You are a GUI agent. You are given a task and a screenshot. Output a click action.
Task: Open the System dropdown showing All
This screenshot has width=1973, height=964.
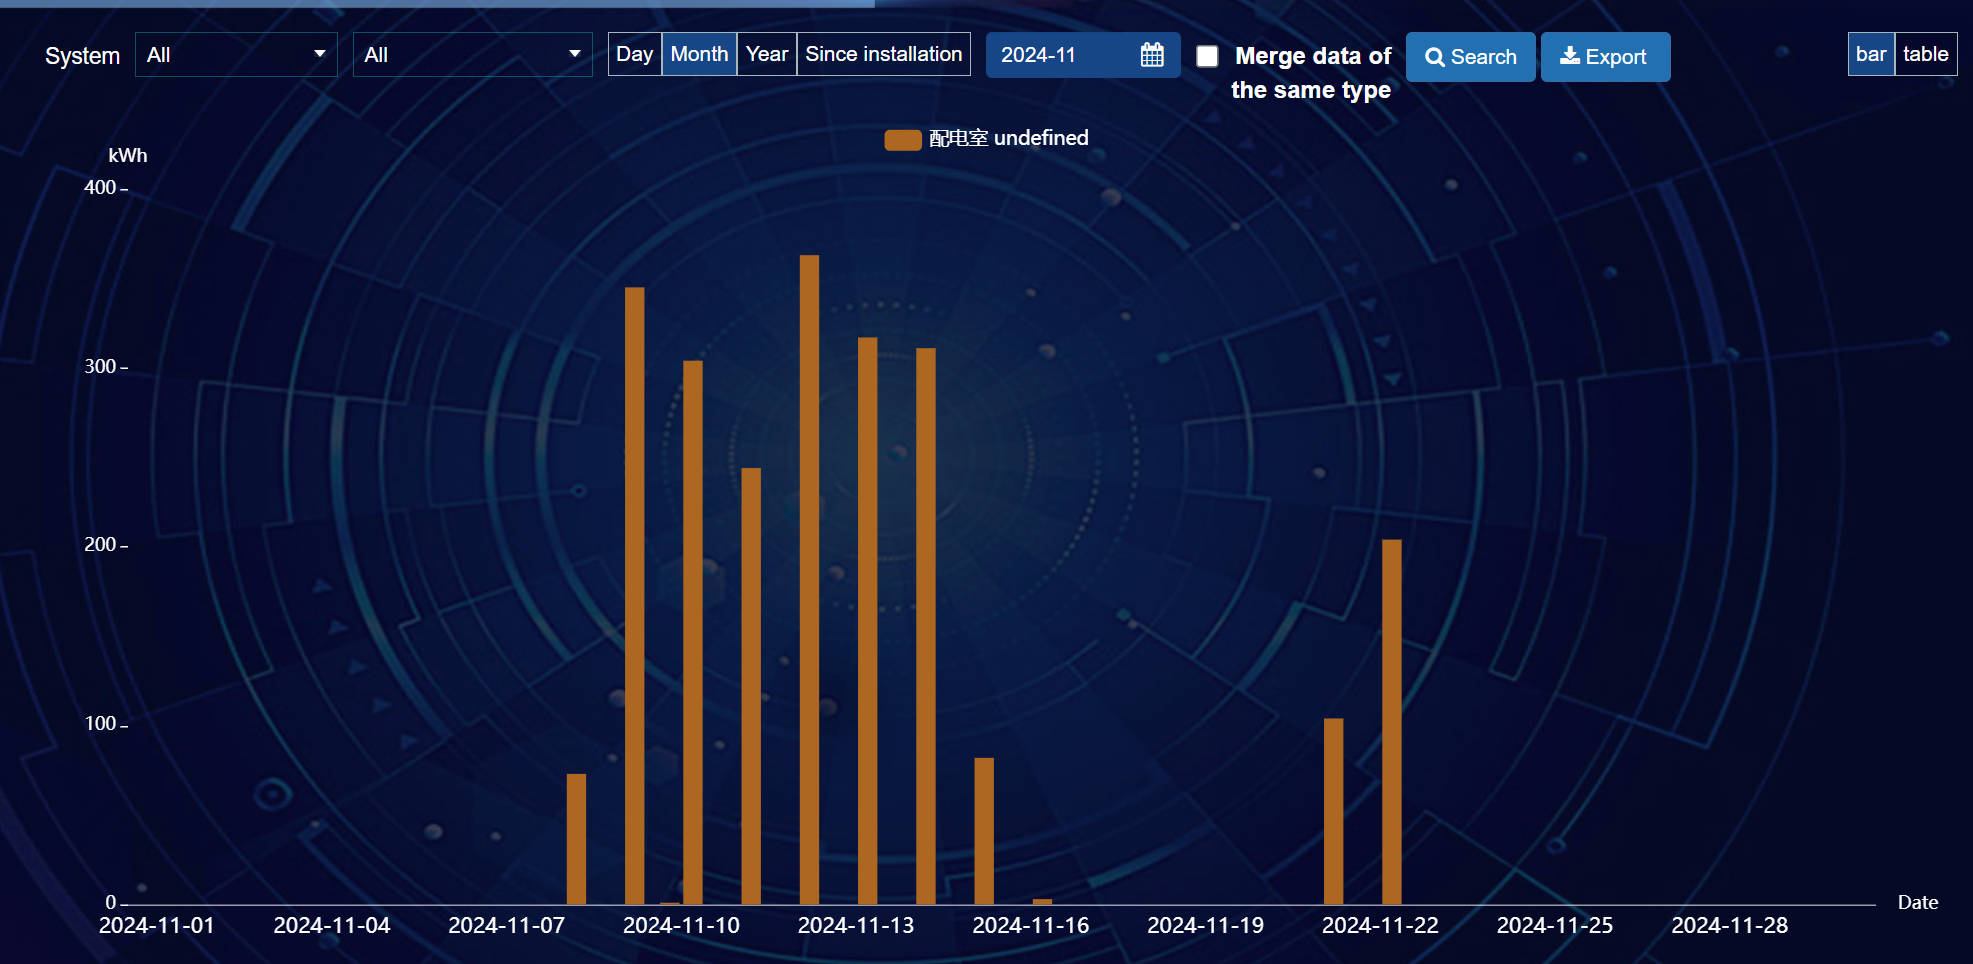[236, 55]
